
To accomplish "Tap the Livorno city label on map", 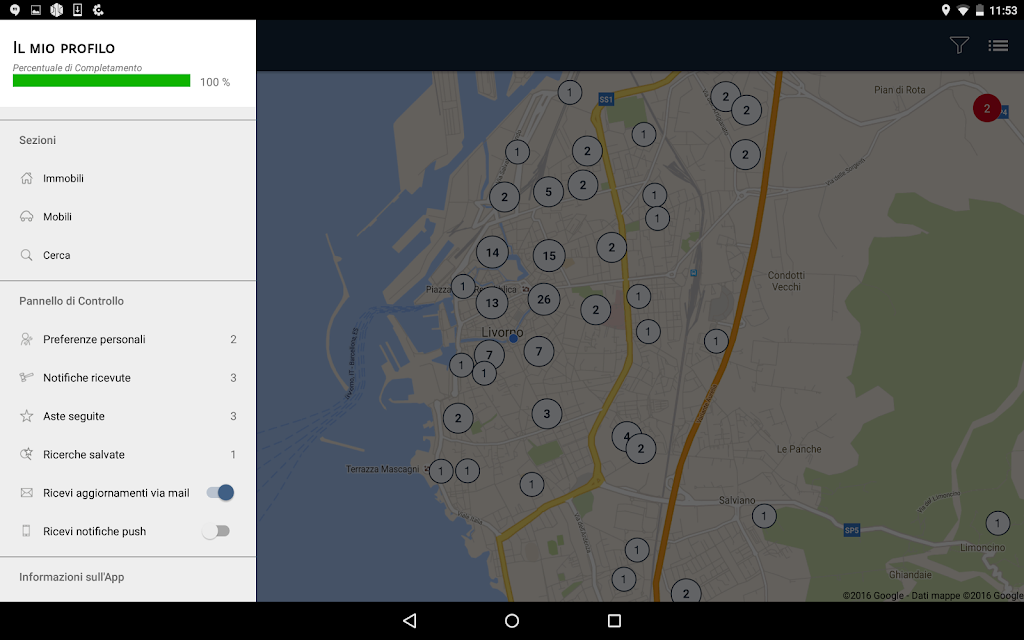I will point(502,332).
